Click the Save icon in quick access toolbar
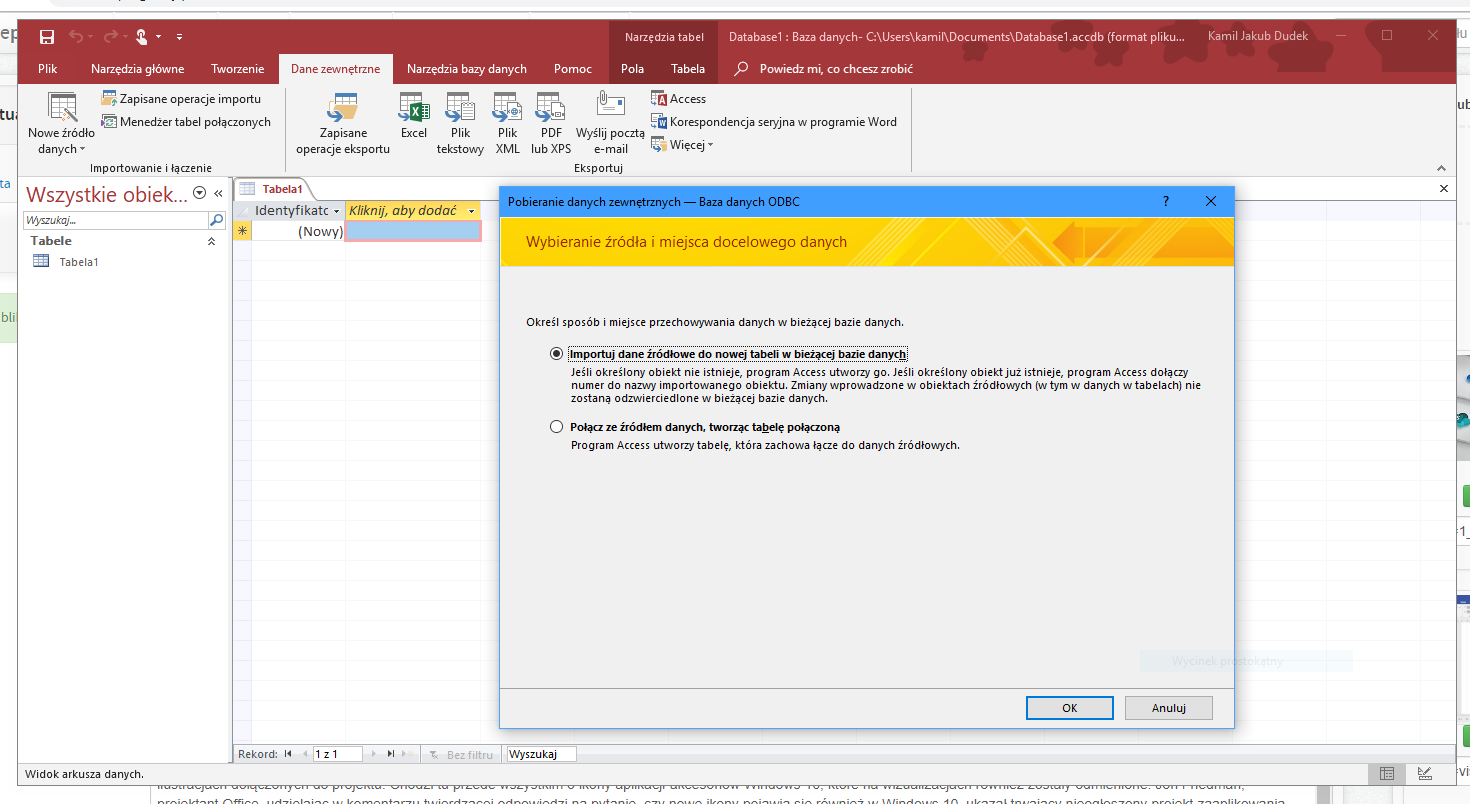 pyautogui.click(x=47, y=37)
